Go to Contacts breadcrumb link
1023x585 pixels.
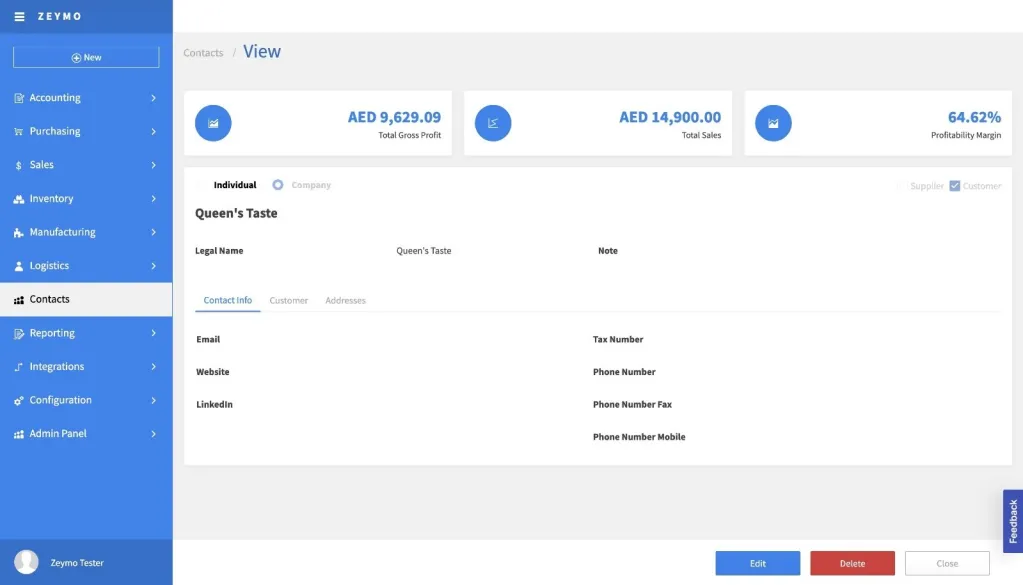point(203,53)
